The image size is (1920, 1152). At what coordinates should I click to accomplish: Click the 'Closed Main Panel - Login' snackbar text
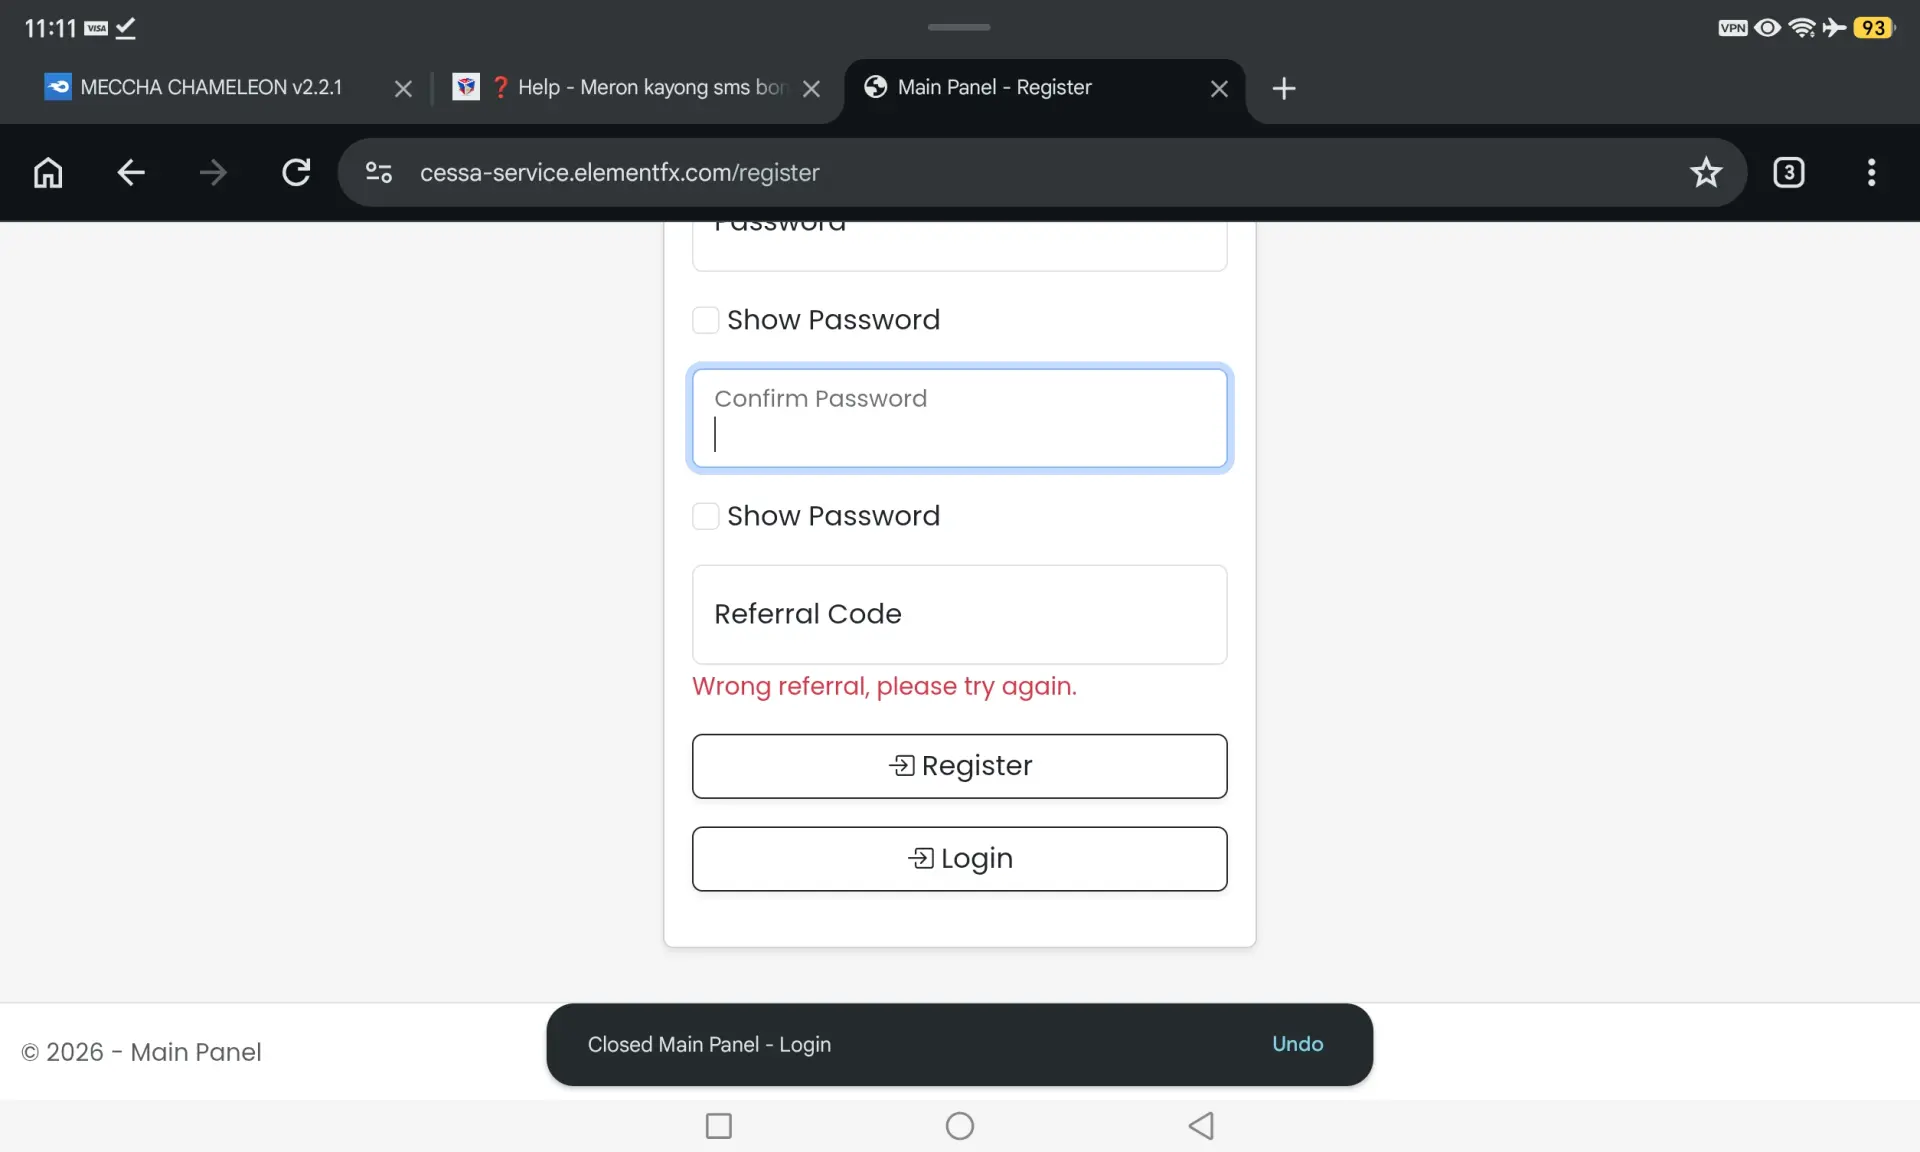[709, 1044]
